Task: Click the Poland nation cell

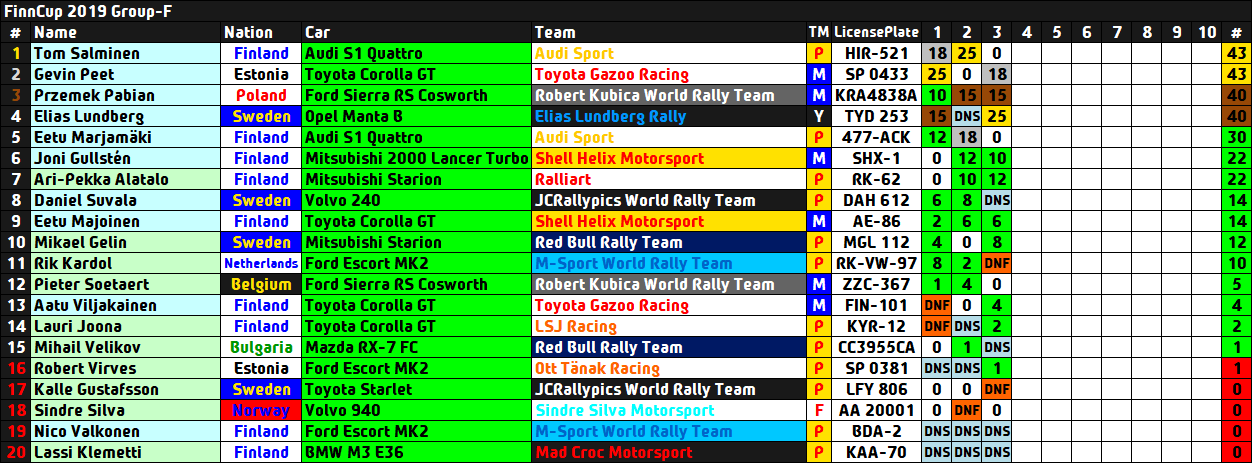Action: click(261, 95)
